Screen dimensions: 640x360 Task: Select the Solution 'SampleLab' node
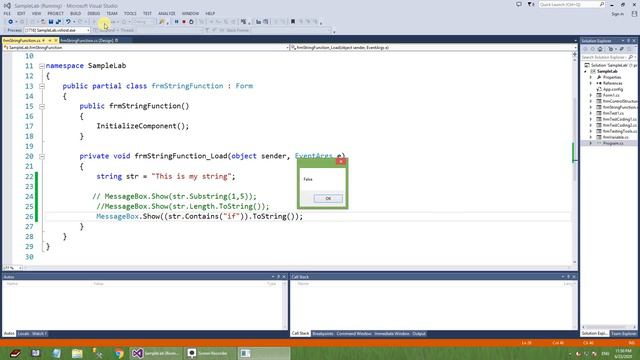tap(611, 65)
